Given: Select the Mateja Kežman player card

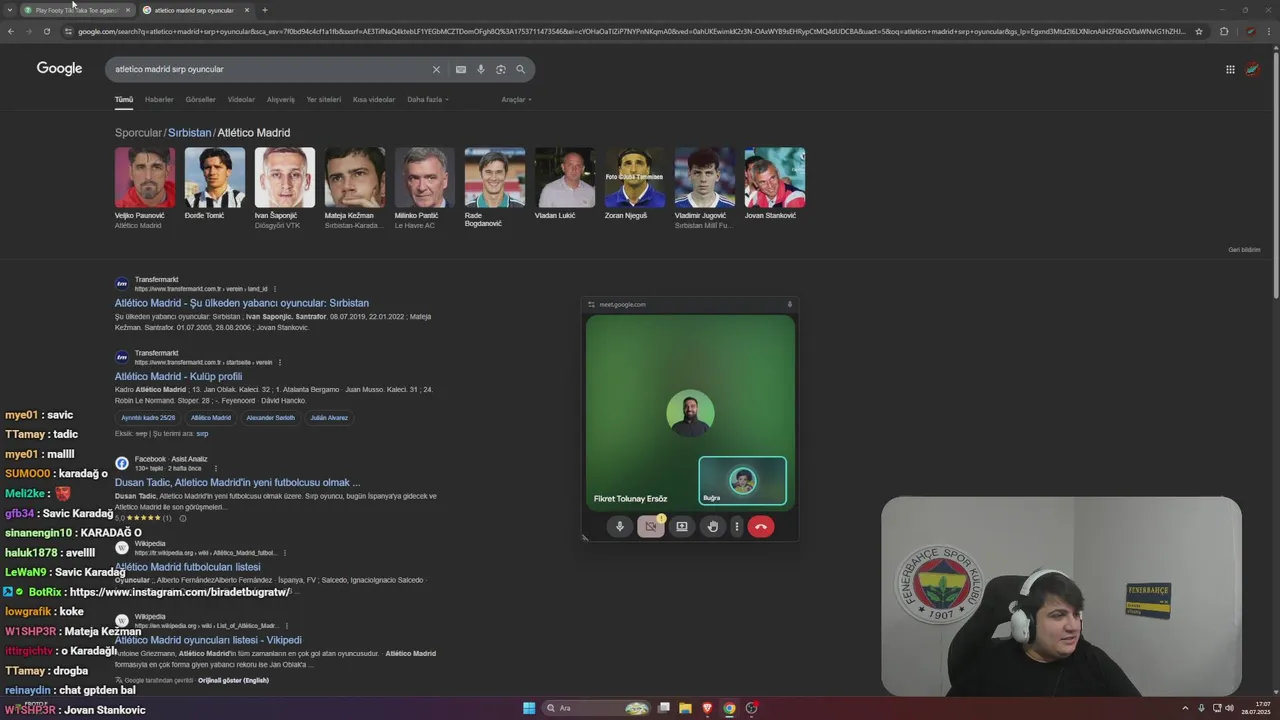Looking at the screenshot, I should pos(354,189).
